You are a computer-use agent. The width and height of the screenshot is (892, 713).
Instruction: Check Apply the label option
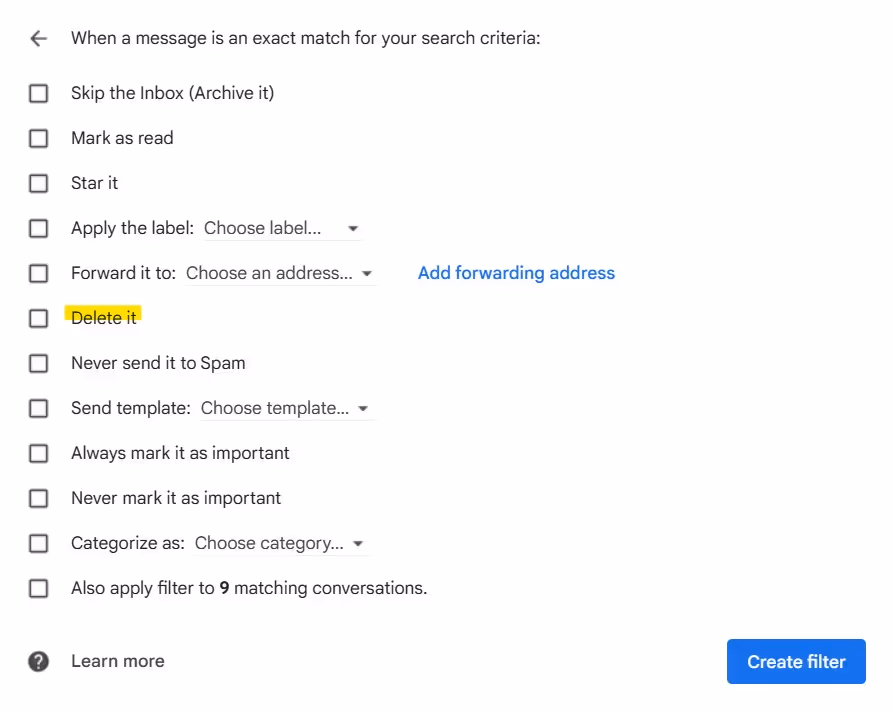coord(38,228)
